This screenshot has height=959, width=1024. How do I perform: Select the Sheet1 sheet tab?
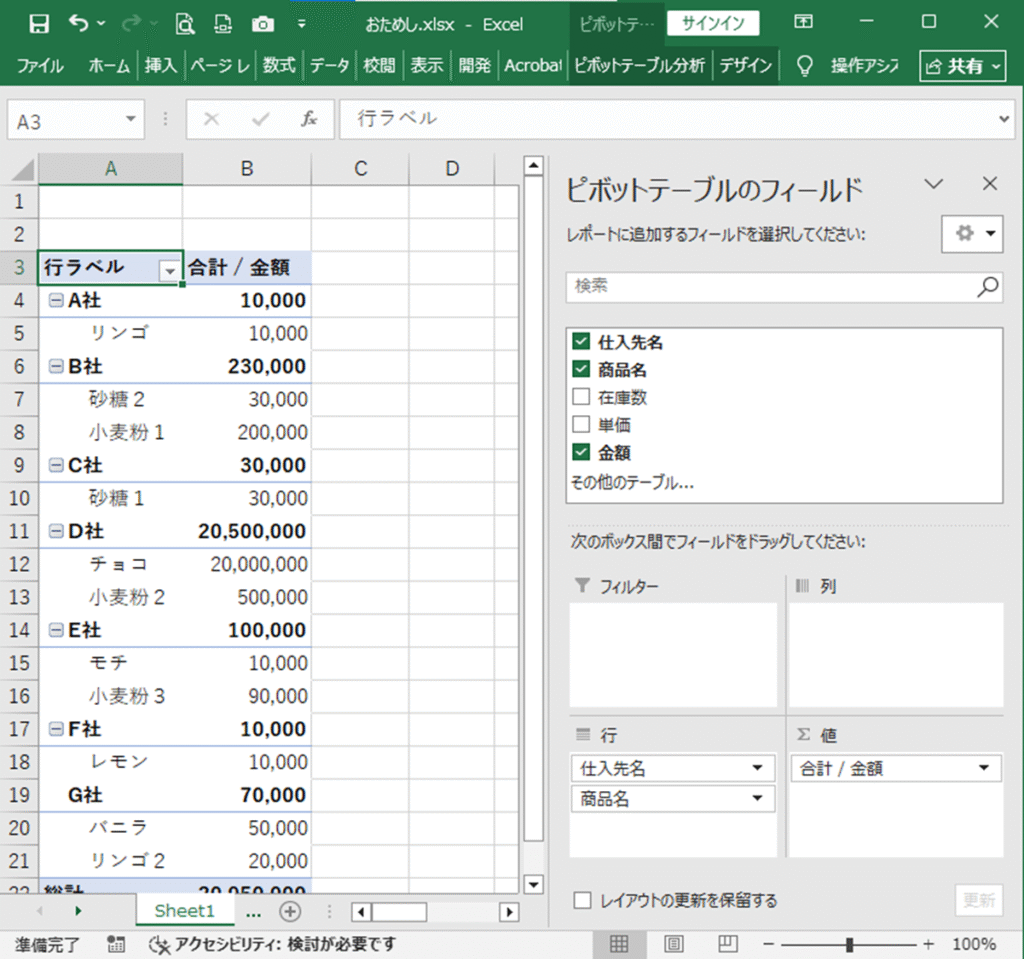click(x=185, y=911)
